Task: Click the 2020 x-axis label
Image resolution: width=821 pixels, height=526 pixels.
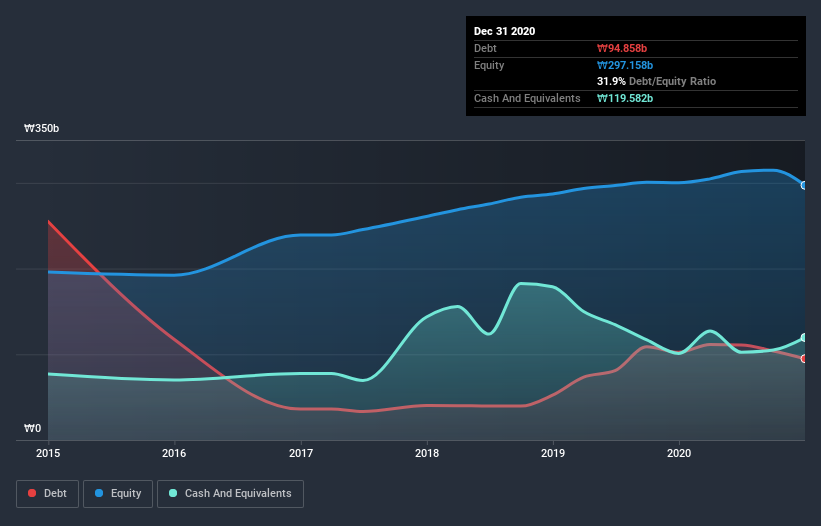Action: click(x=679, y=453)
